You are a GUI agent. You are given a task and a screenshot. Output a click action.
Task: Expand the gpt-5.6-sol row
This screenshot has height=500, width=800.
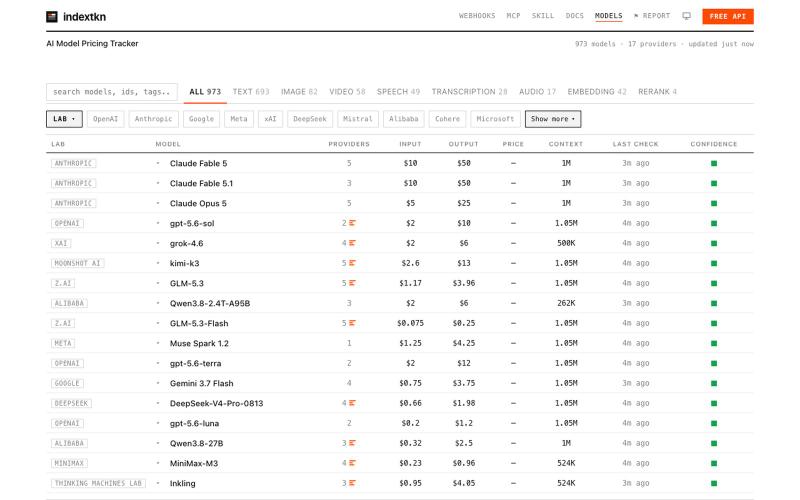pyautogui.click(x=158, y=223)
